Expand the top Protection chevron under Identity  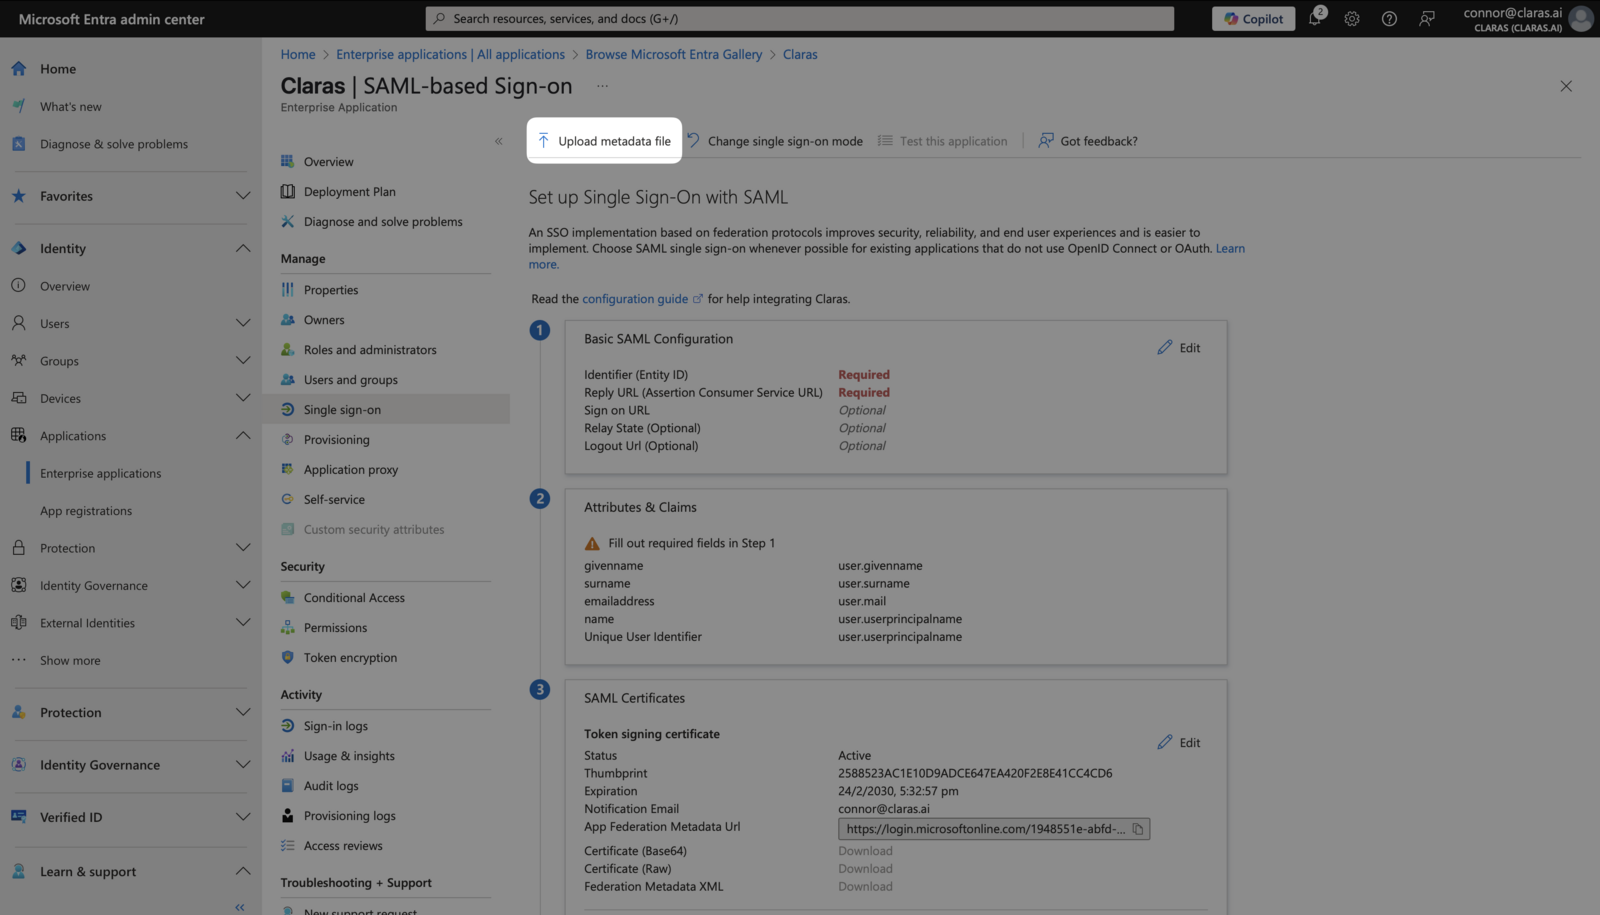click(x=243, y=548)
